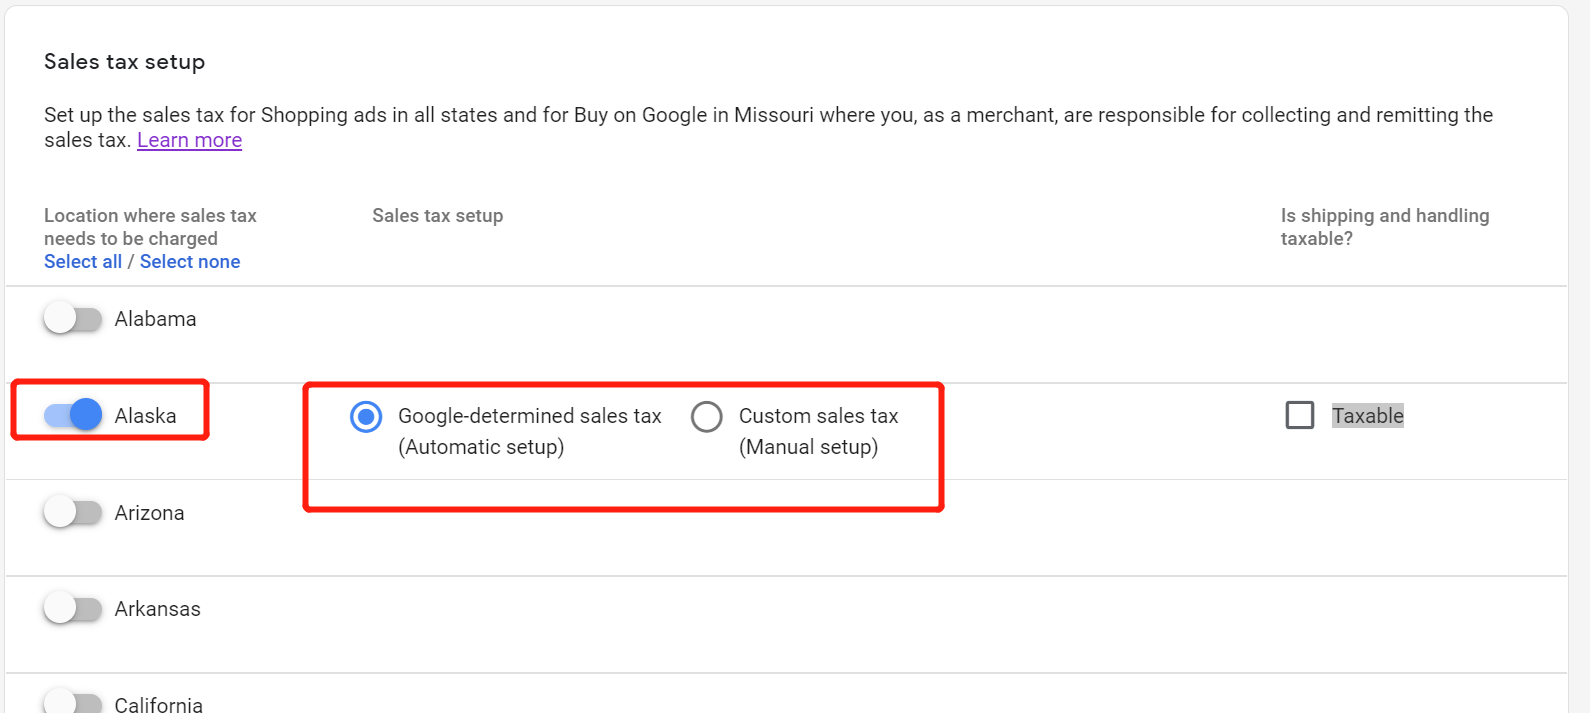Open the Learn more link

click(x=189, y=140)
